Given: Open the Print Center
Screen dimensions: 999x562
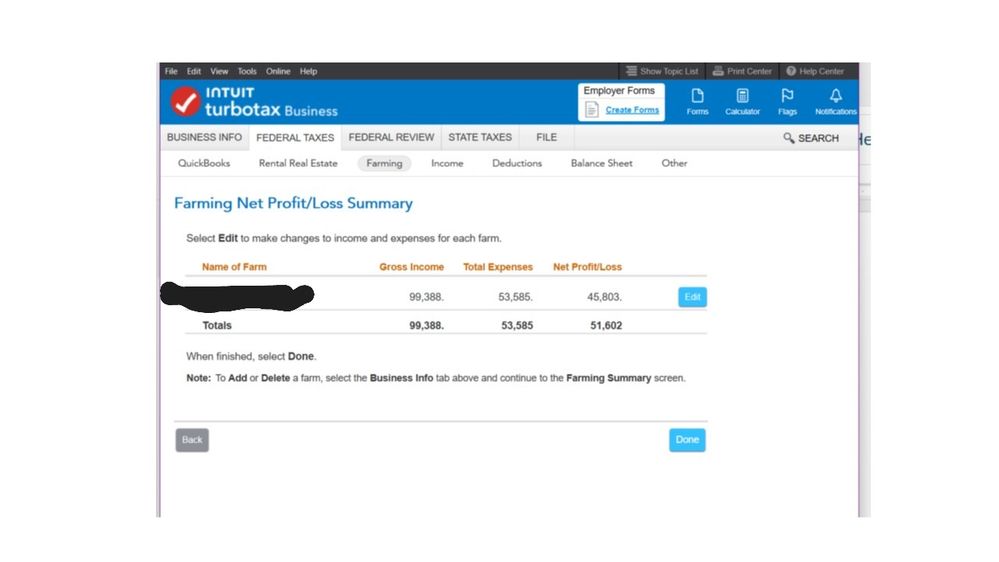Looking at the screenshot, I should (x=742, y=71).
